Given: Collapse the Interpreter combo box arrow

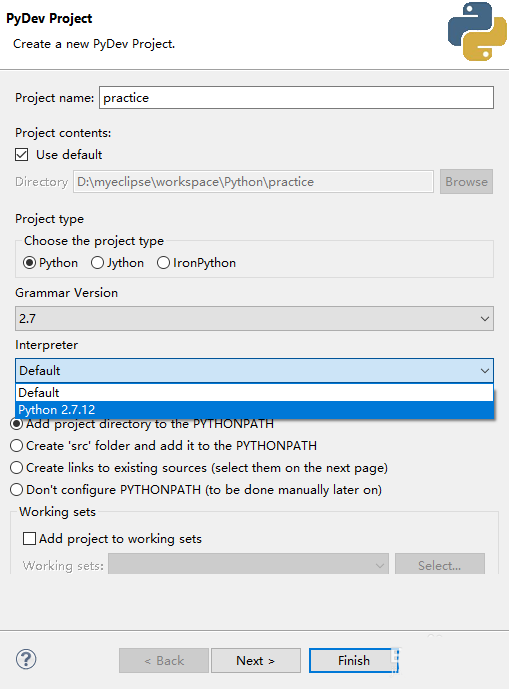Looking at the screenshot, I should click(x=484, y=370).
